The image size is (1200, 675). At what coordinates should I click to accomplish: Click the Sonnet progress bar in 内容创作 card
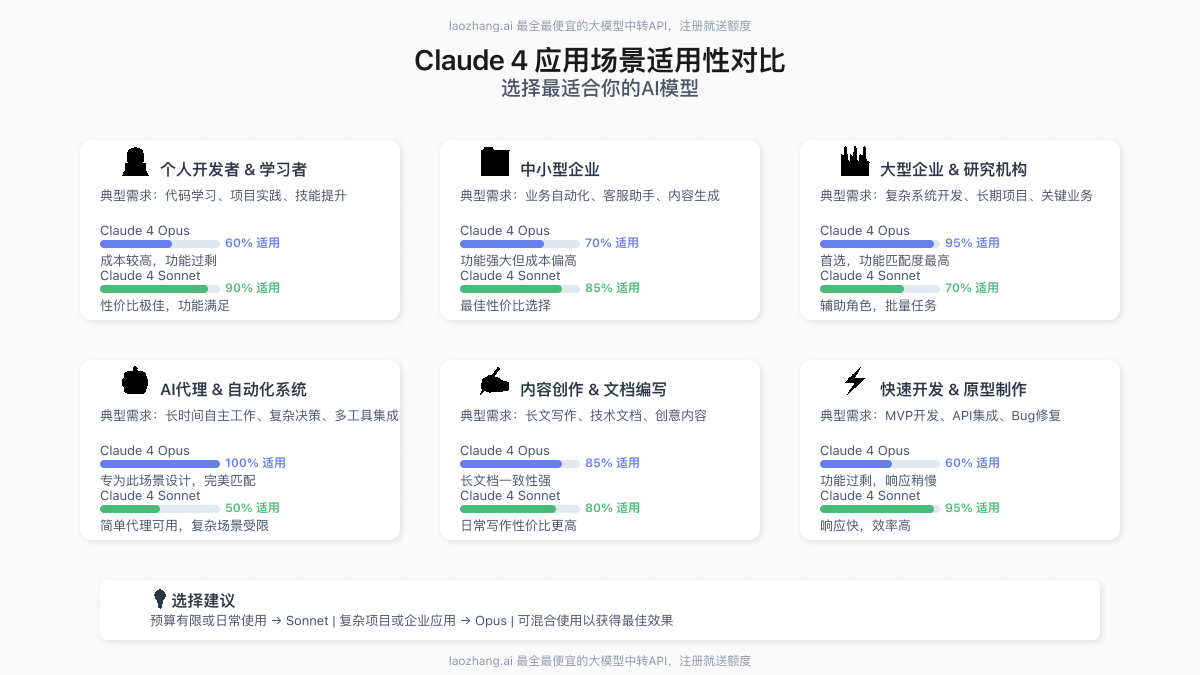click(x=520, y=509)
